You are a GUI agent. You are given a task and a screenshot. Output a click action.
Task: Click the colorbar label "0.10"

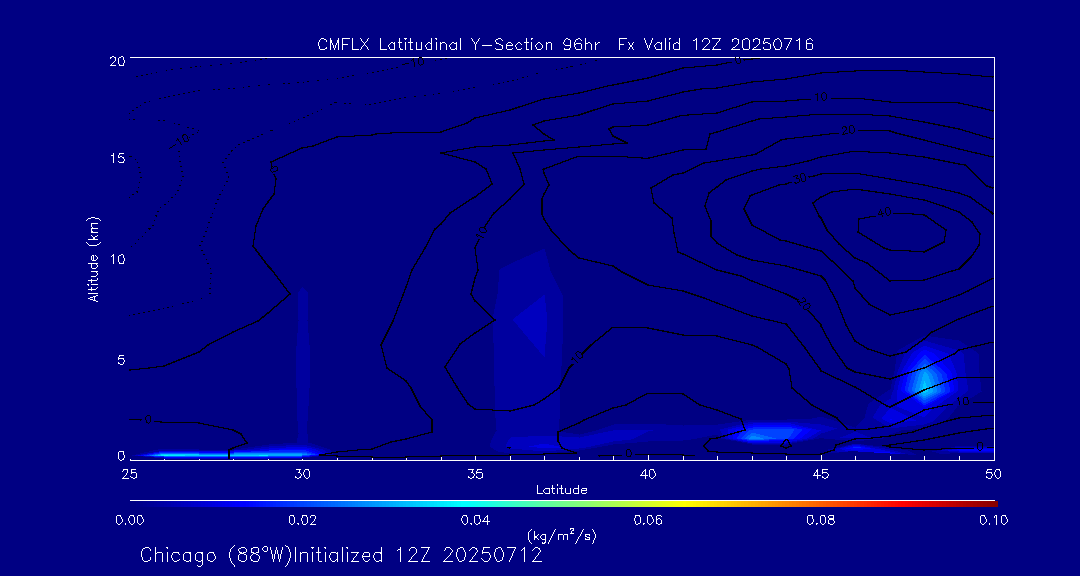click(x=994, y=520)
